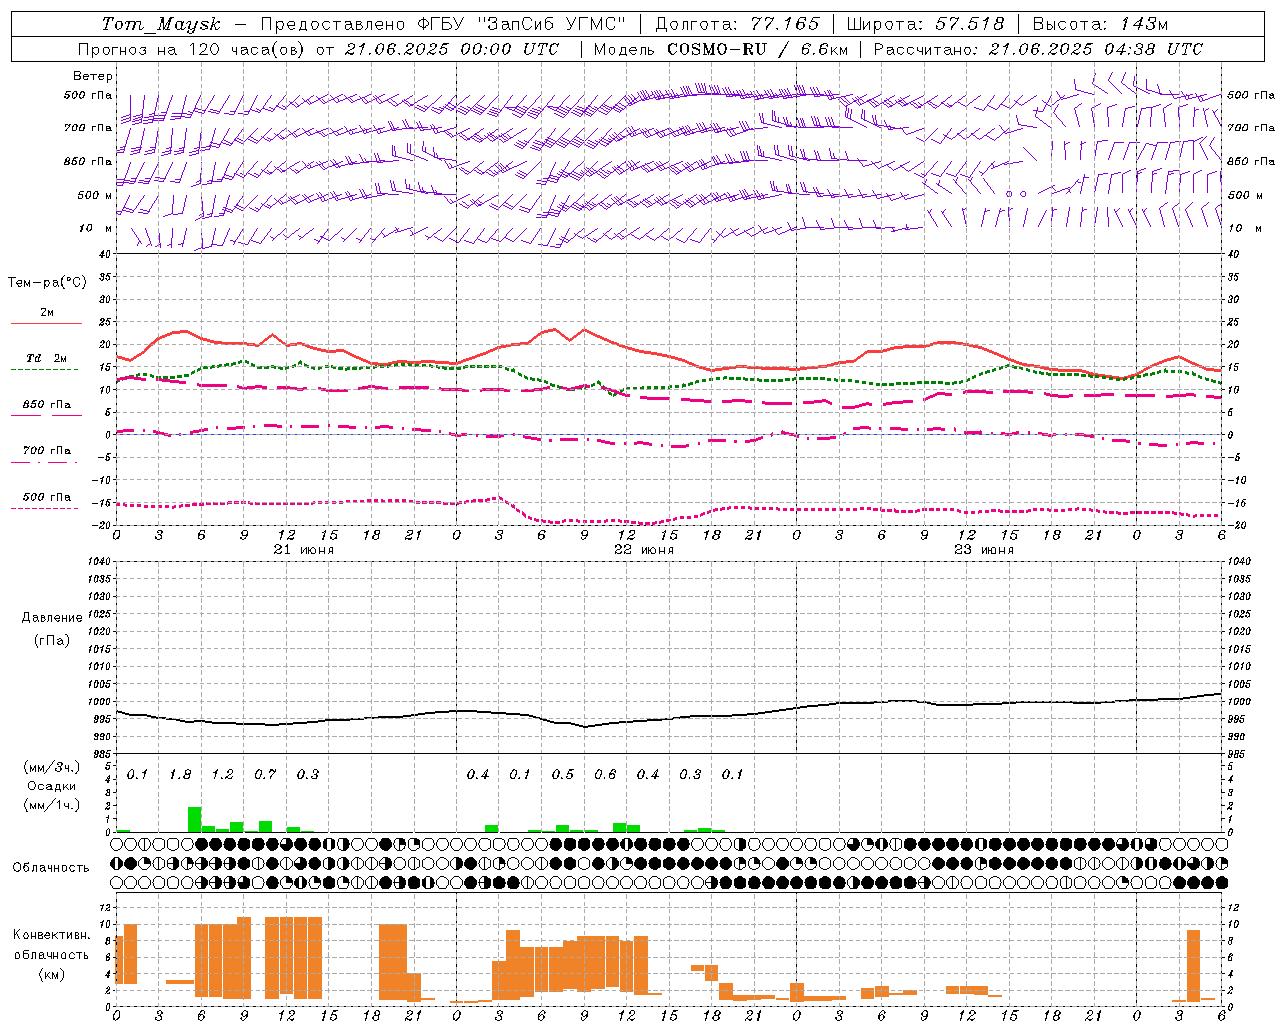The image size is (1280, 1024).
Task: Click the 0.5 precipitation value
Action: tap(563, 775)
